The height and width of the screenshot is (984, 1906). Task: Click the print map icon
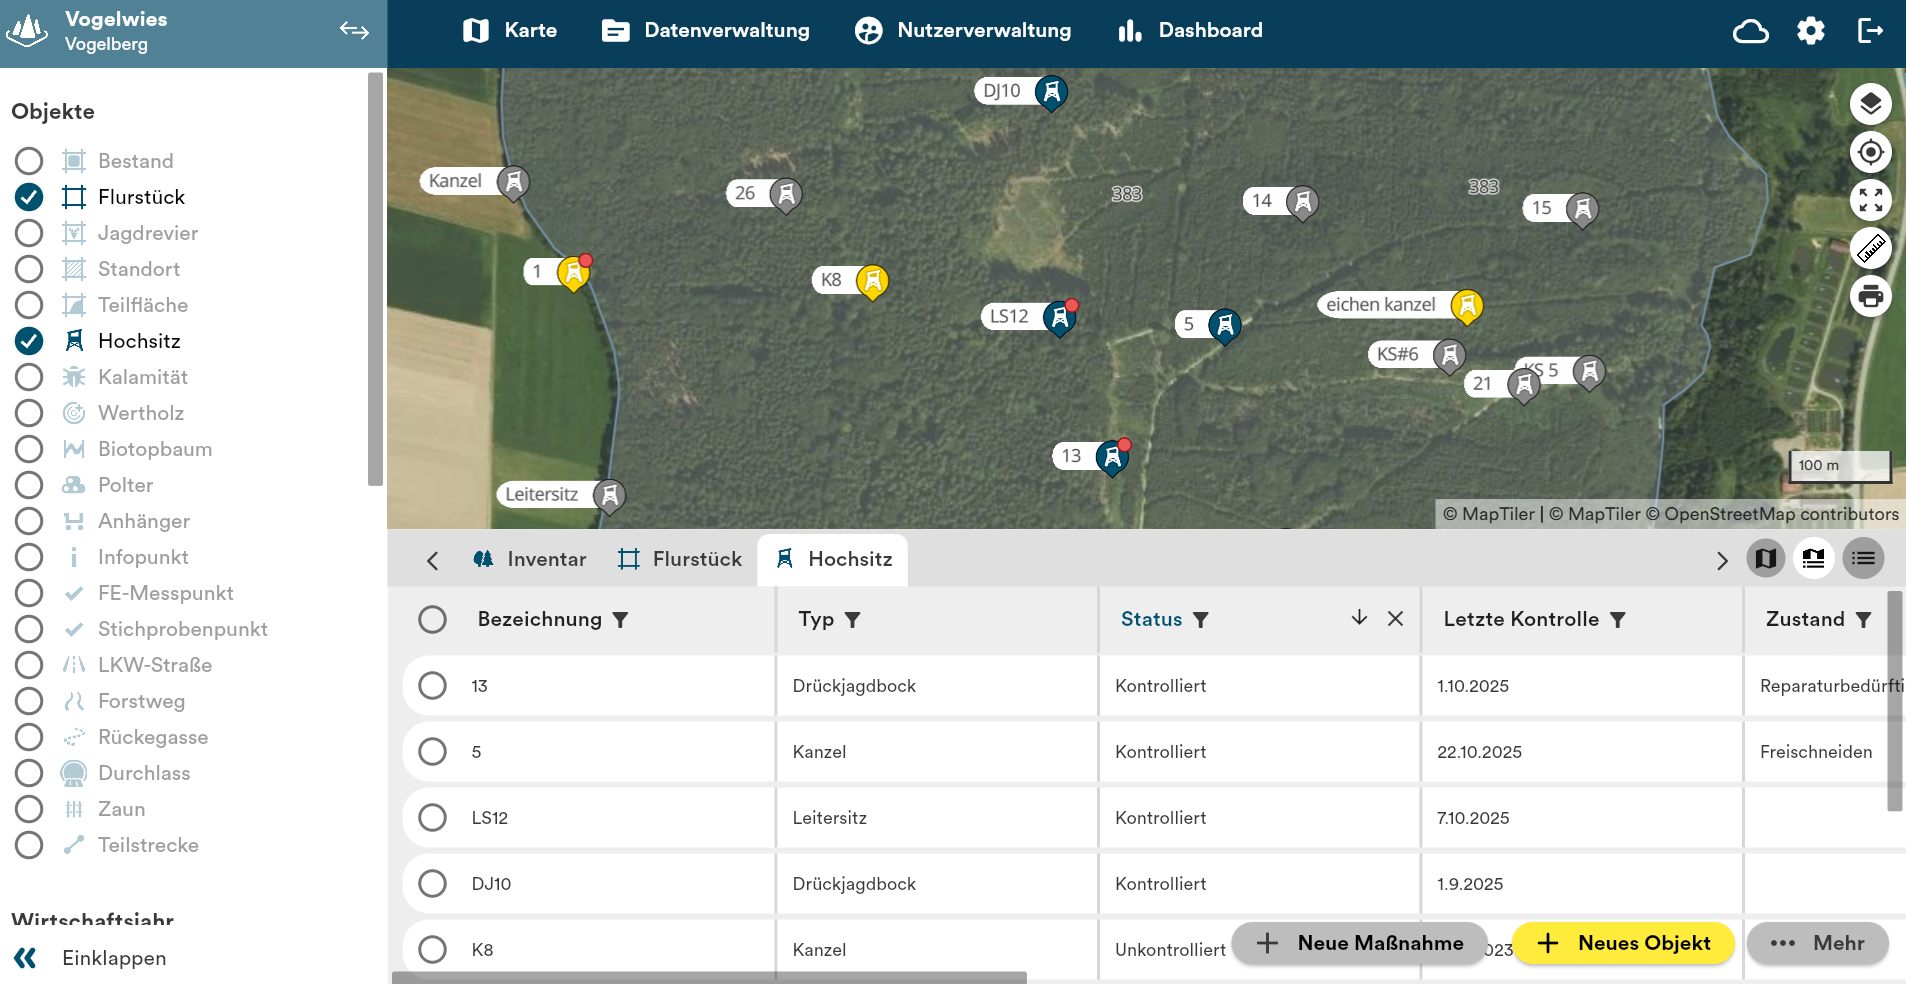point(1870,296)
